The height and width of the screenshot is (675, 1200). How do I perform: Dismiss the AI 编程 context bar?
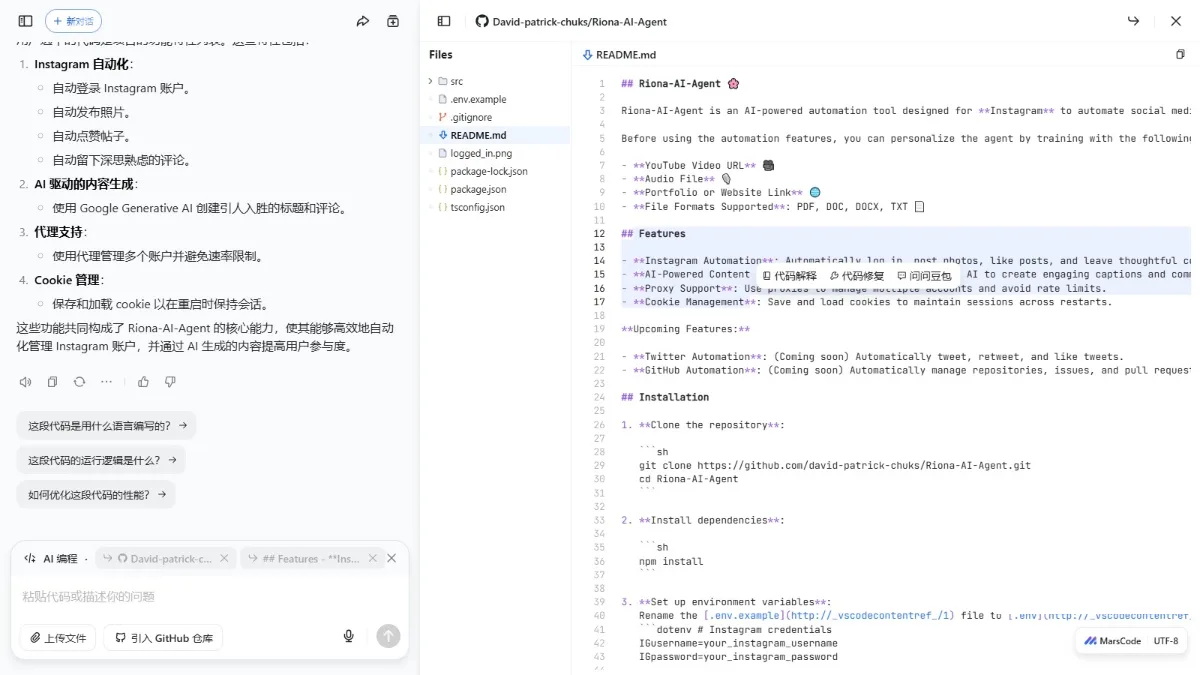point(392,558)
